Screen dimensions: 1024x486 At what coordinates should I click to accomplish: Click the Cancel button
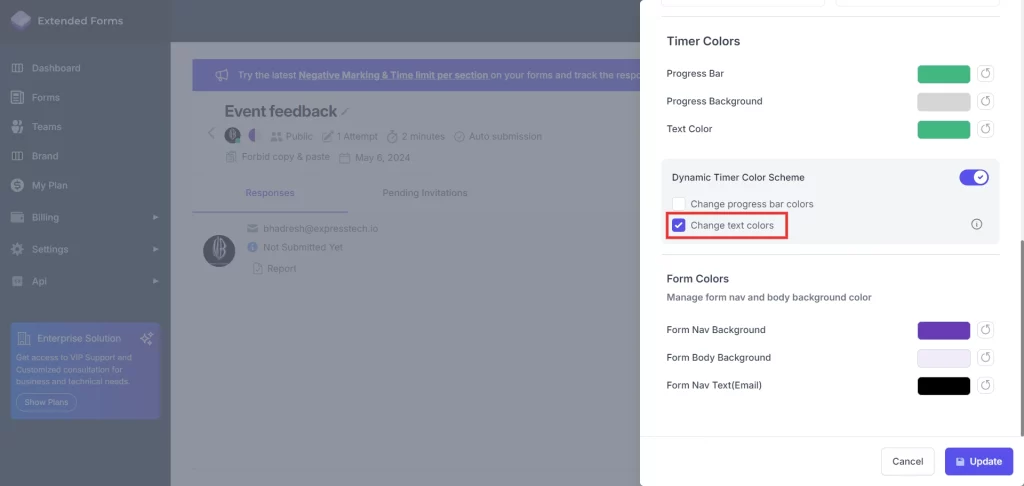point(907,461)
